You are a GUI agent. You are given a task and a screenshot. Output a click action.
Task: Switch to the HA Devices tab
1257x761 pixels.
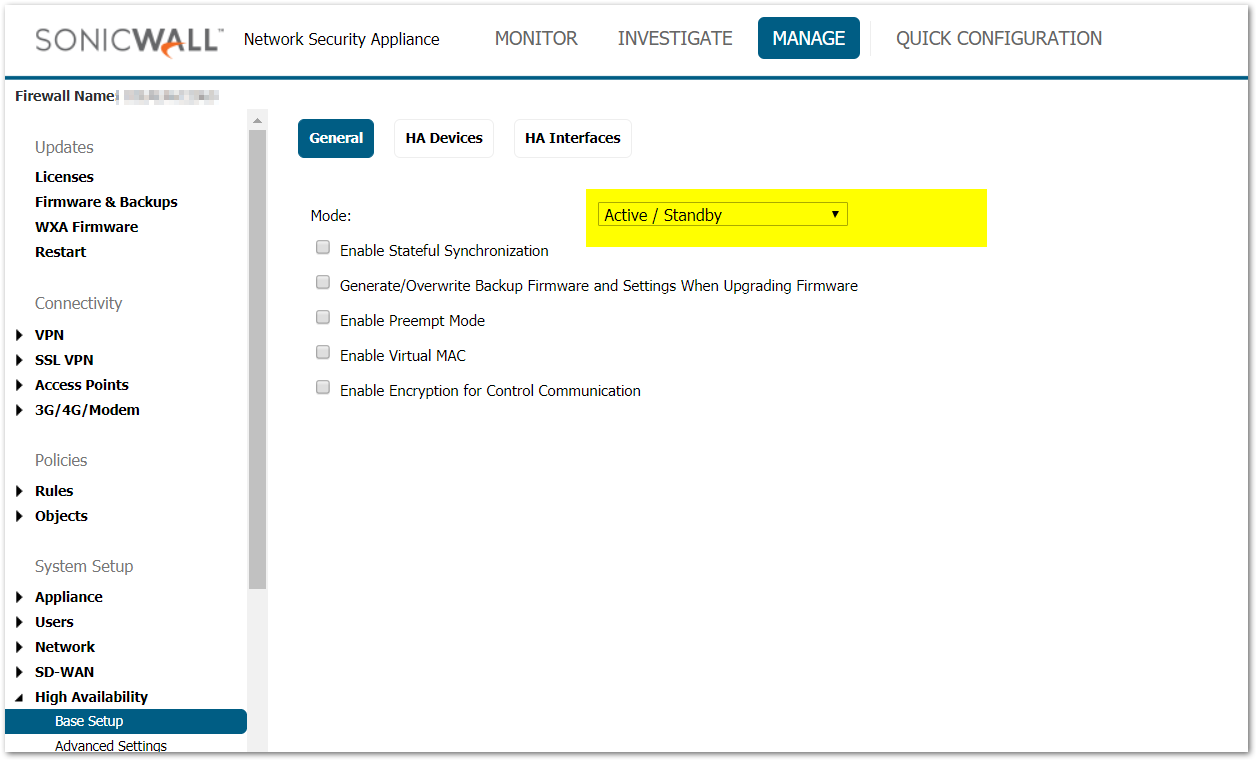[444, 138]
